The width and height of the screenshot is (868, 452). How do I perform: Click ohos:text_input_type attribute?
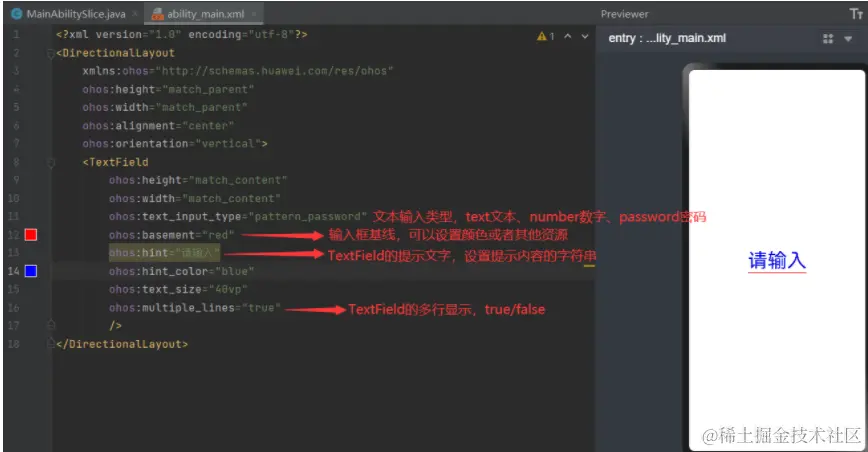[237, 216]
